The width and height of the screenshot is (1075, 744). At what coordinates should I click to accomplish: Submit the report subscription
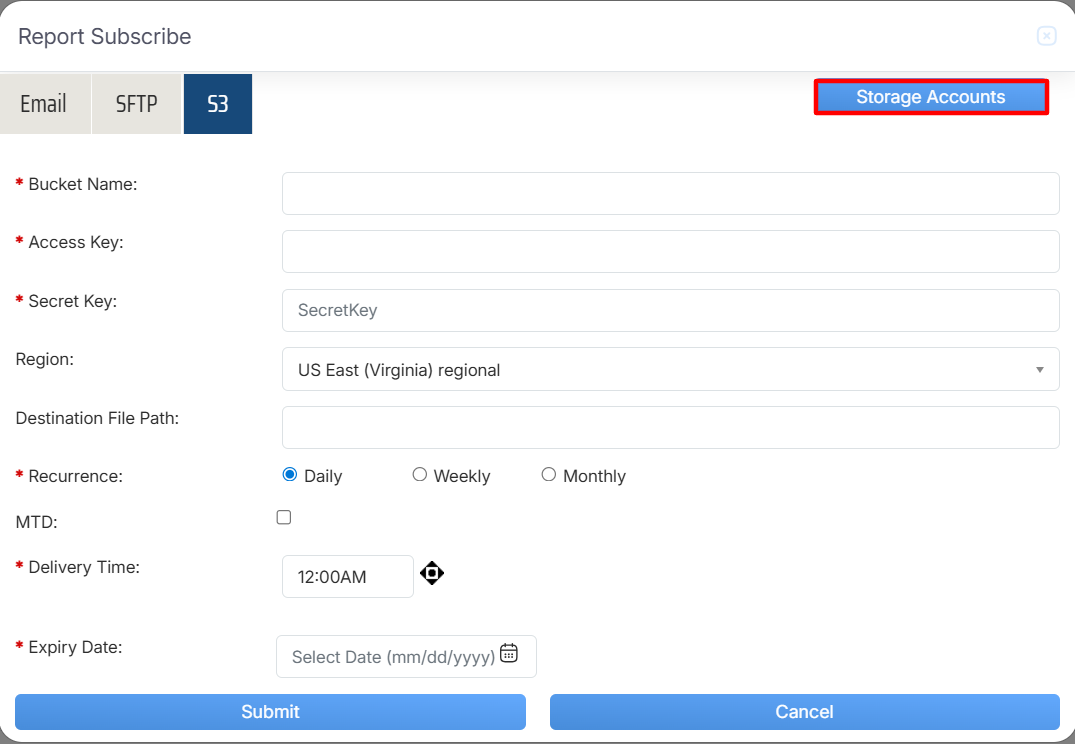pyautogui.click(x=270, y=712)
